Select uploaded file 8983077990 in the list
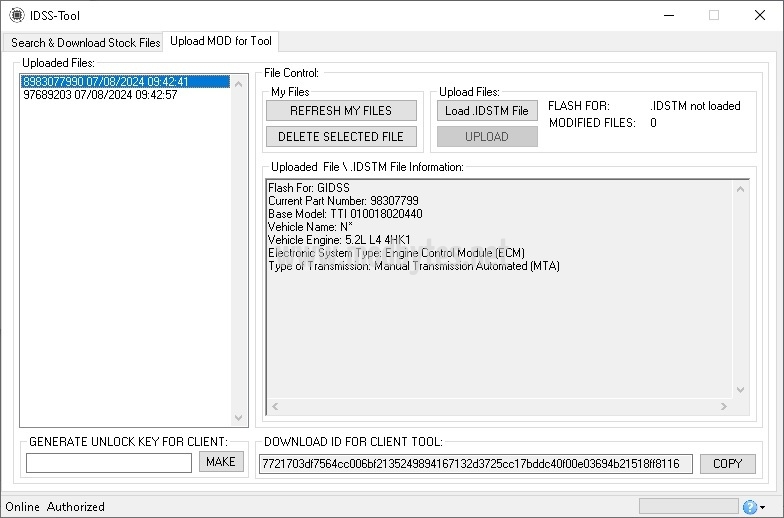This screenshot has height=518, width=784. (105, 81)
